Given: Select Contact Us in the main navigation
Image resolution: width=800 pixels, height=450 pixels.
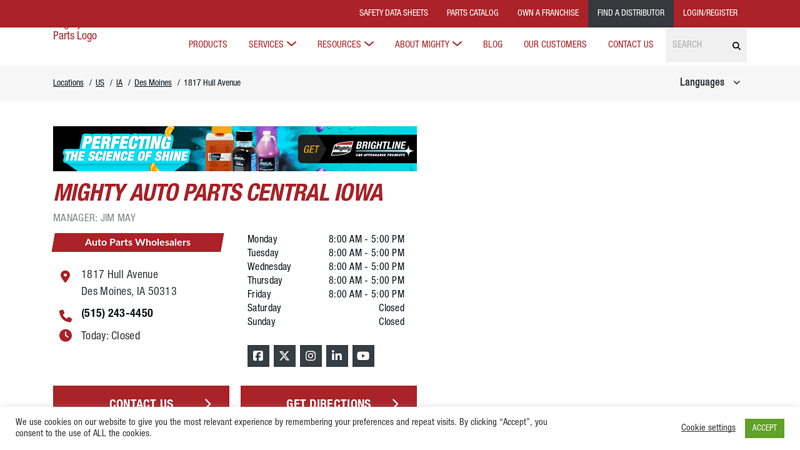Looking at the screenshot, I should tap(630, 44).
